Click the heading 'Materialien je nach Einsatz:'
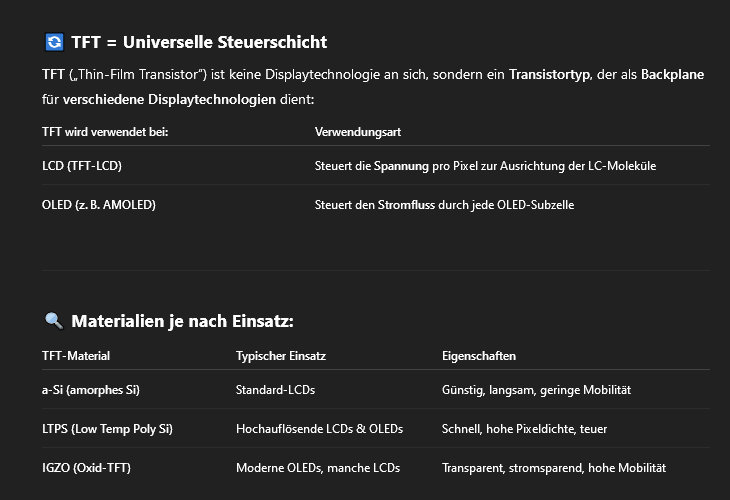The width and height of the screenshot is (730, 500). (x=182, y=321)
